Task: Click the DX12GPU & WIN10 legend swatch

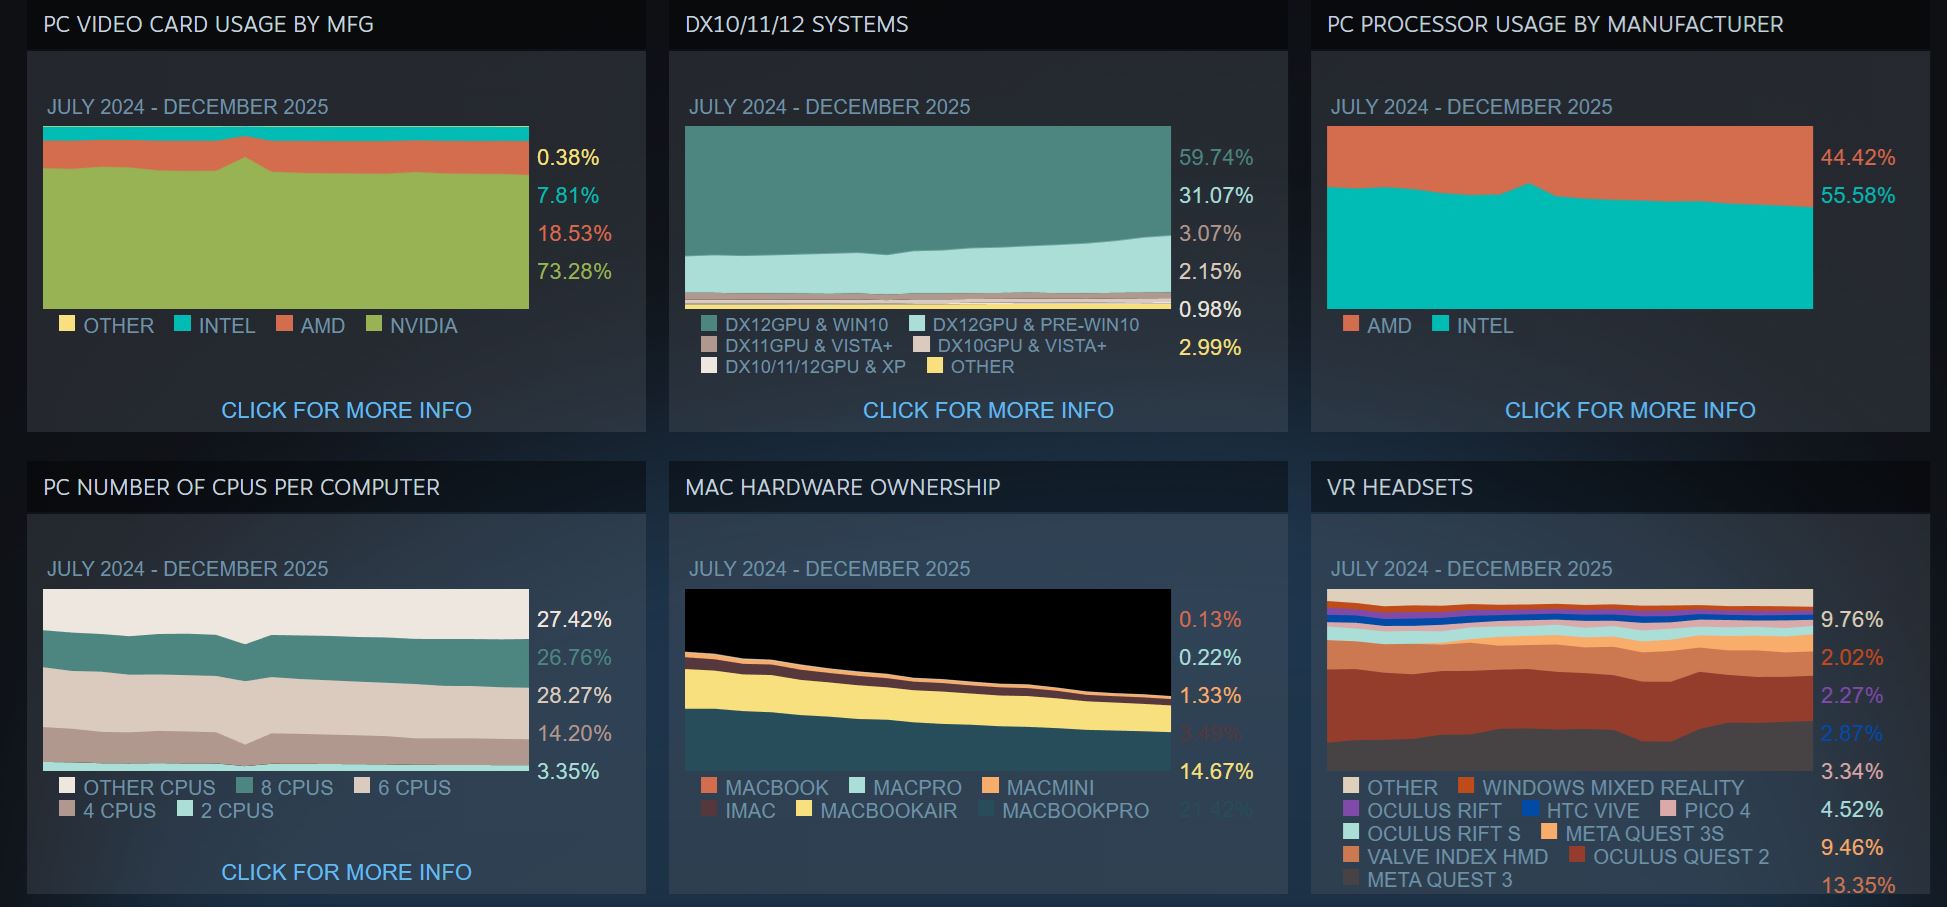Action: (x=709, y=324)
